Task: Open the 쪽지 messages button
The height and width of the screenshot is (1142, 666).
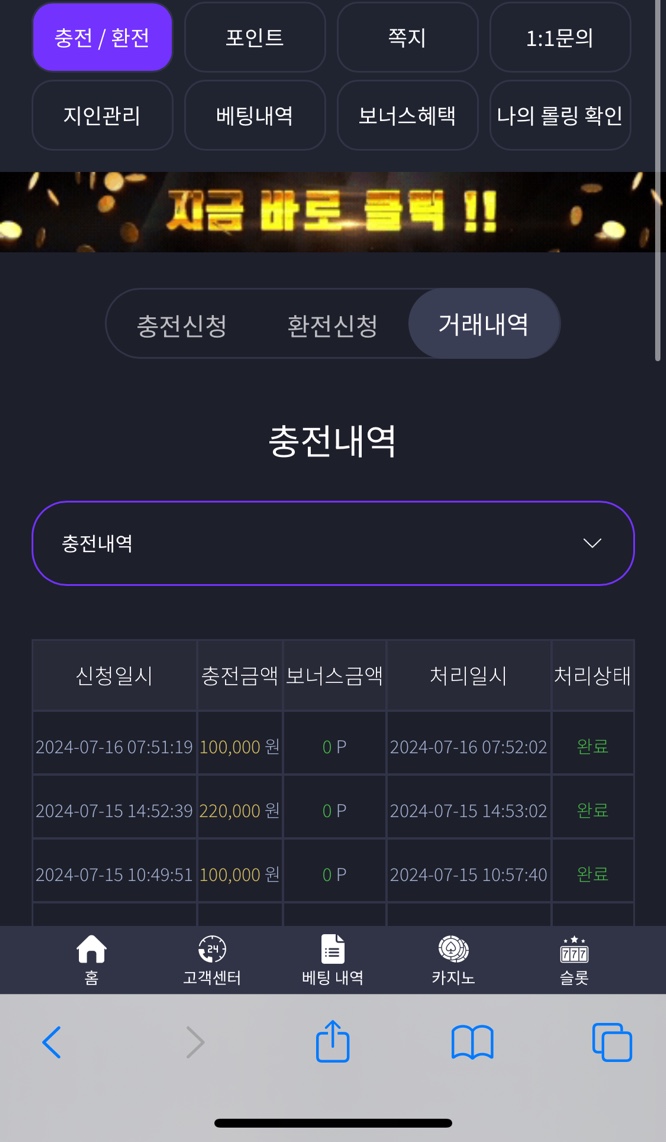Action: [x=407, y=37]
